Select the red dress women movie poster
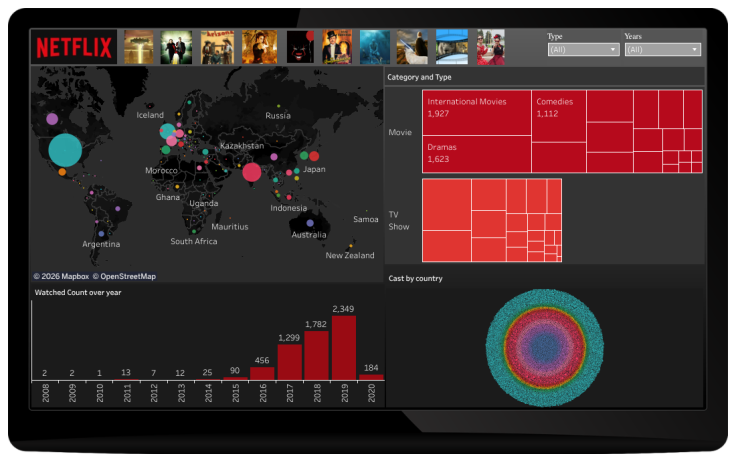Screen dimensions: 736x454 point(491,47)
